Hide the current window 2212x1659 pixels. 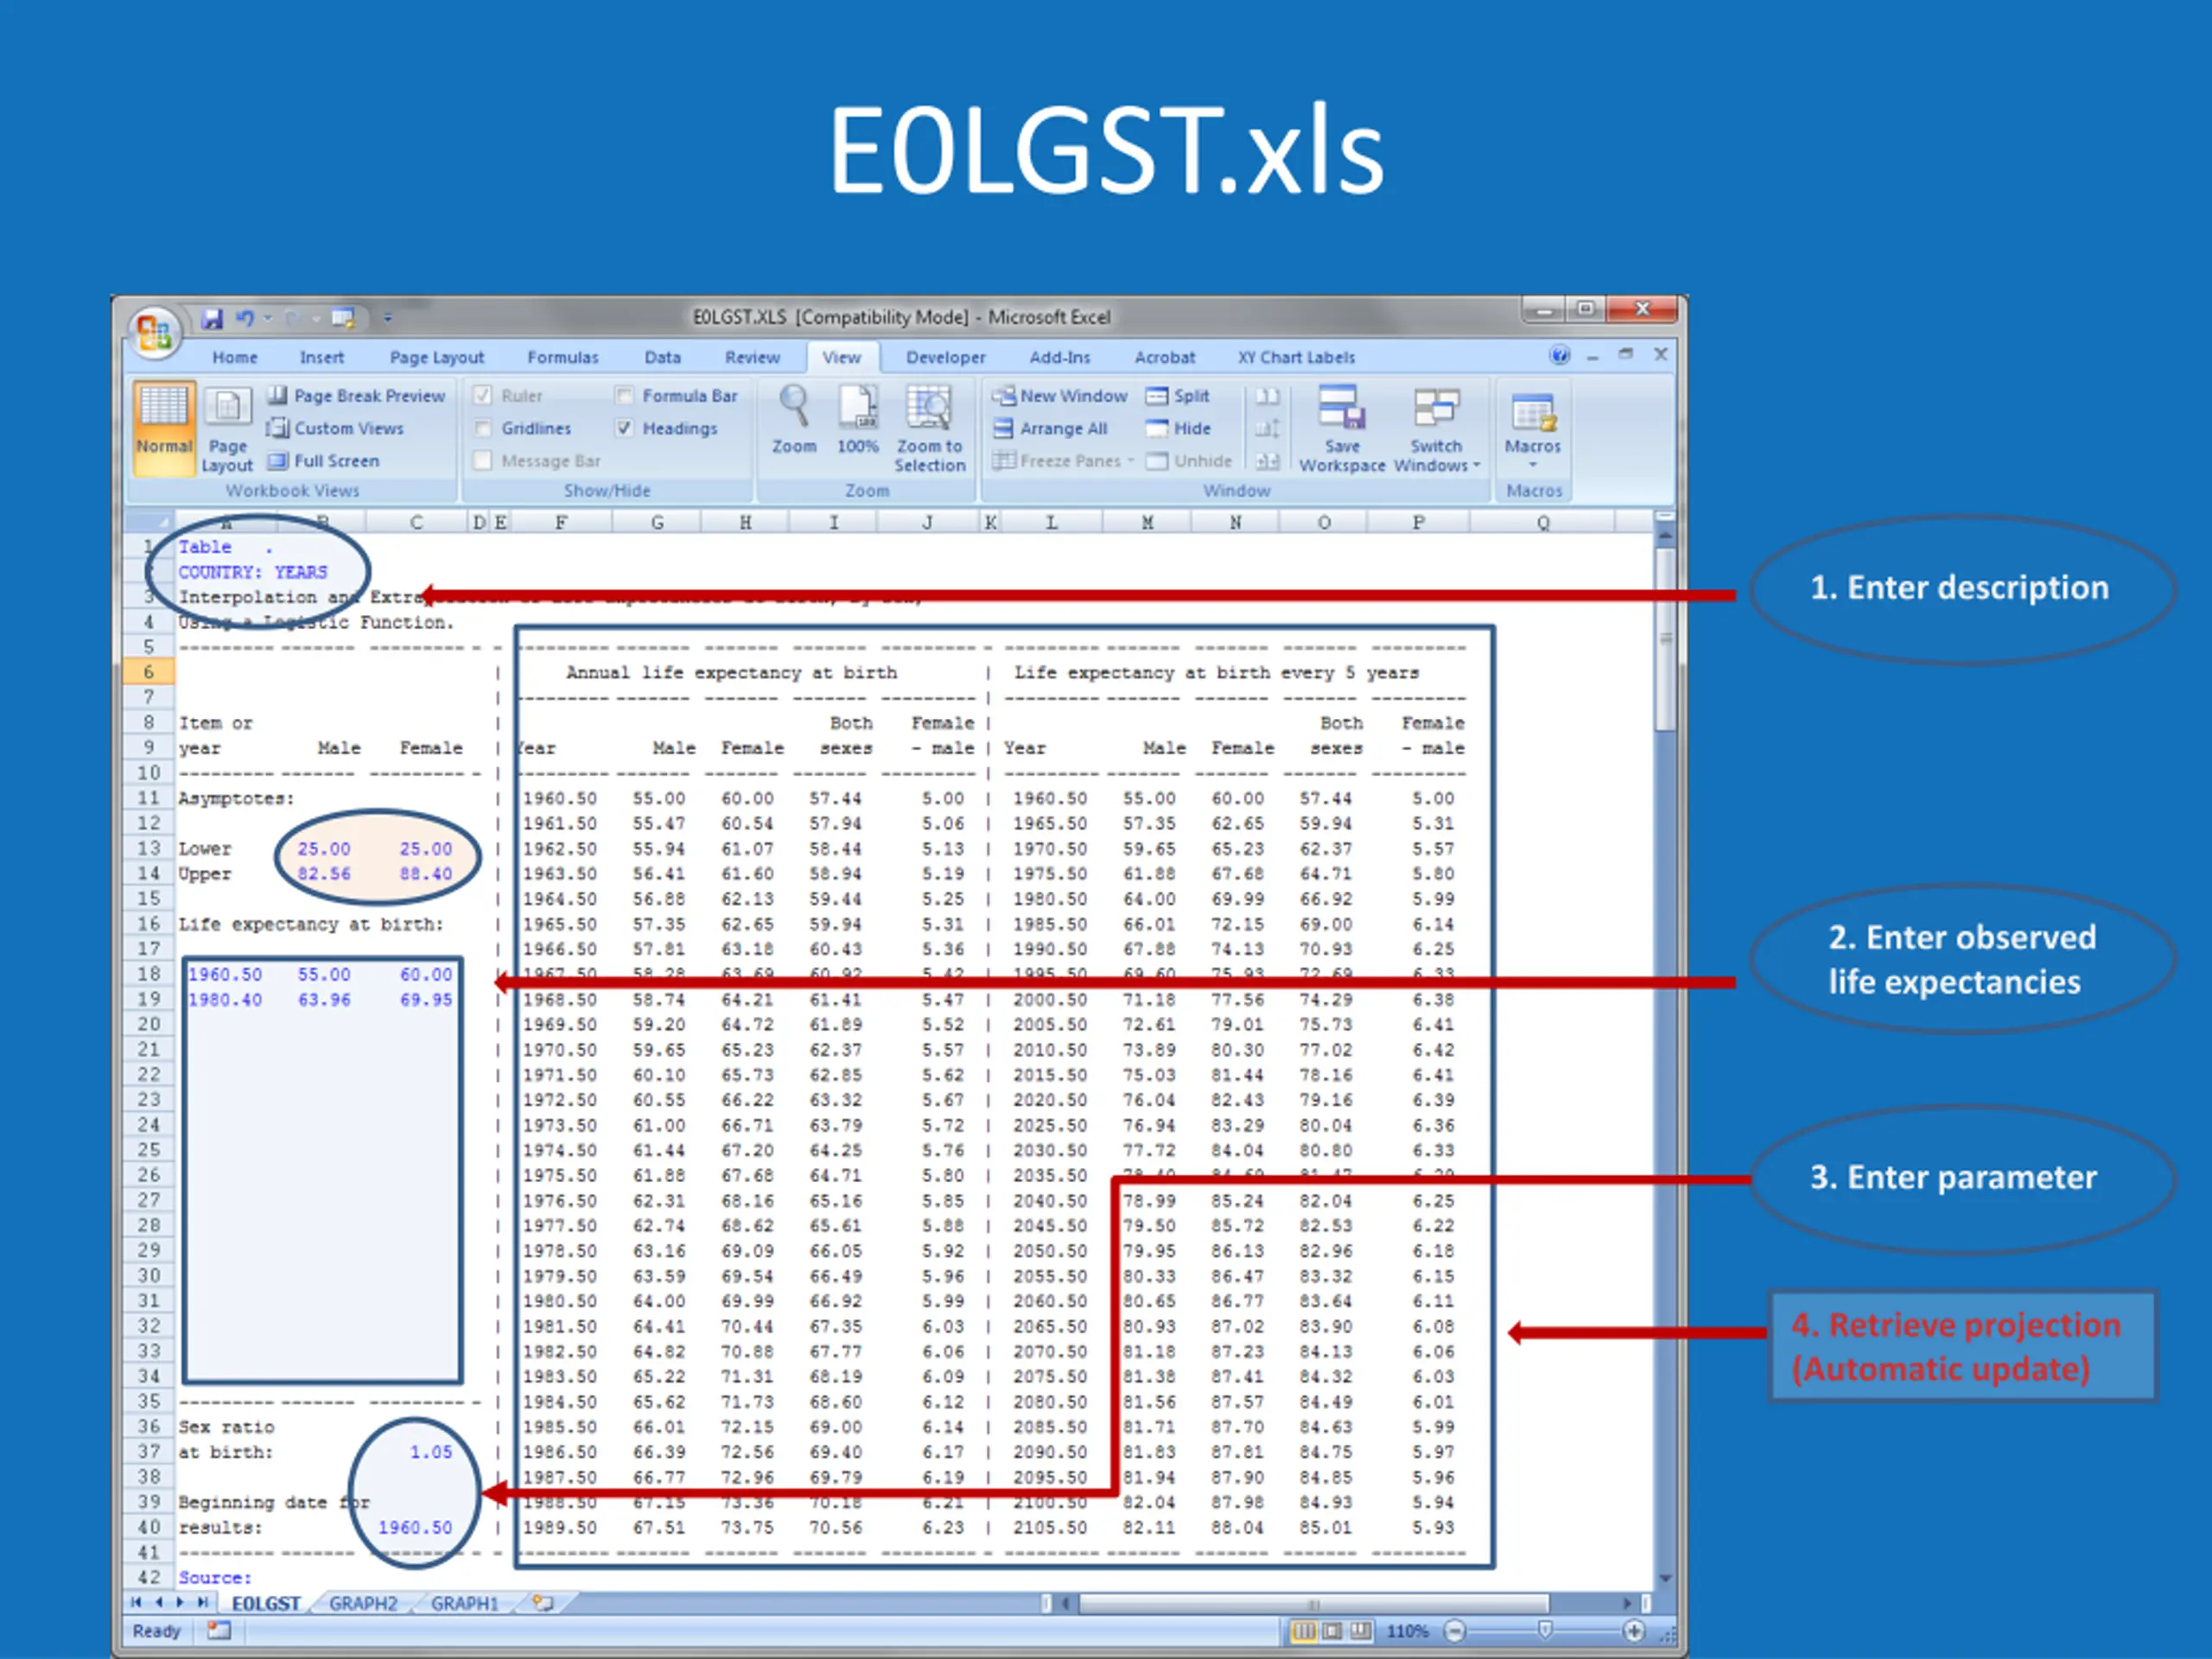click(x=1178, y=428)
